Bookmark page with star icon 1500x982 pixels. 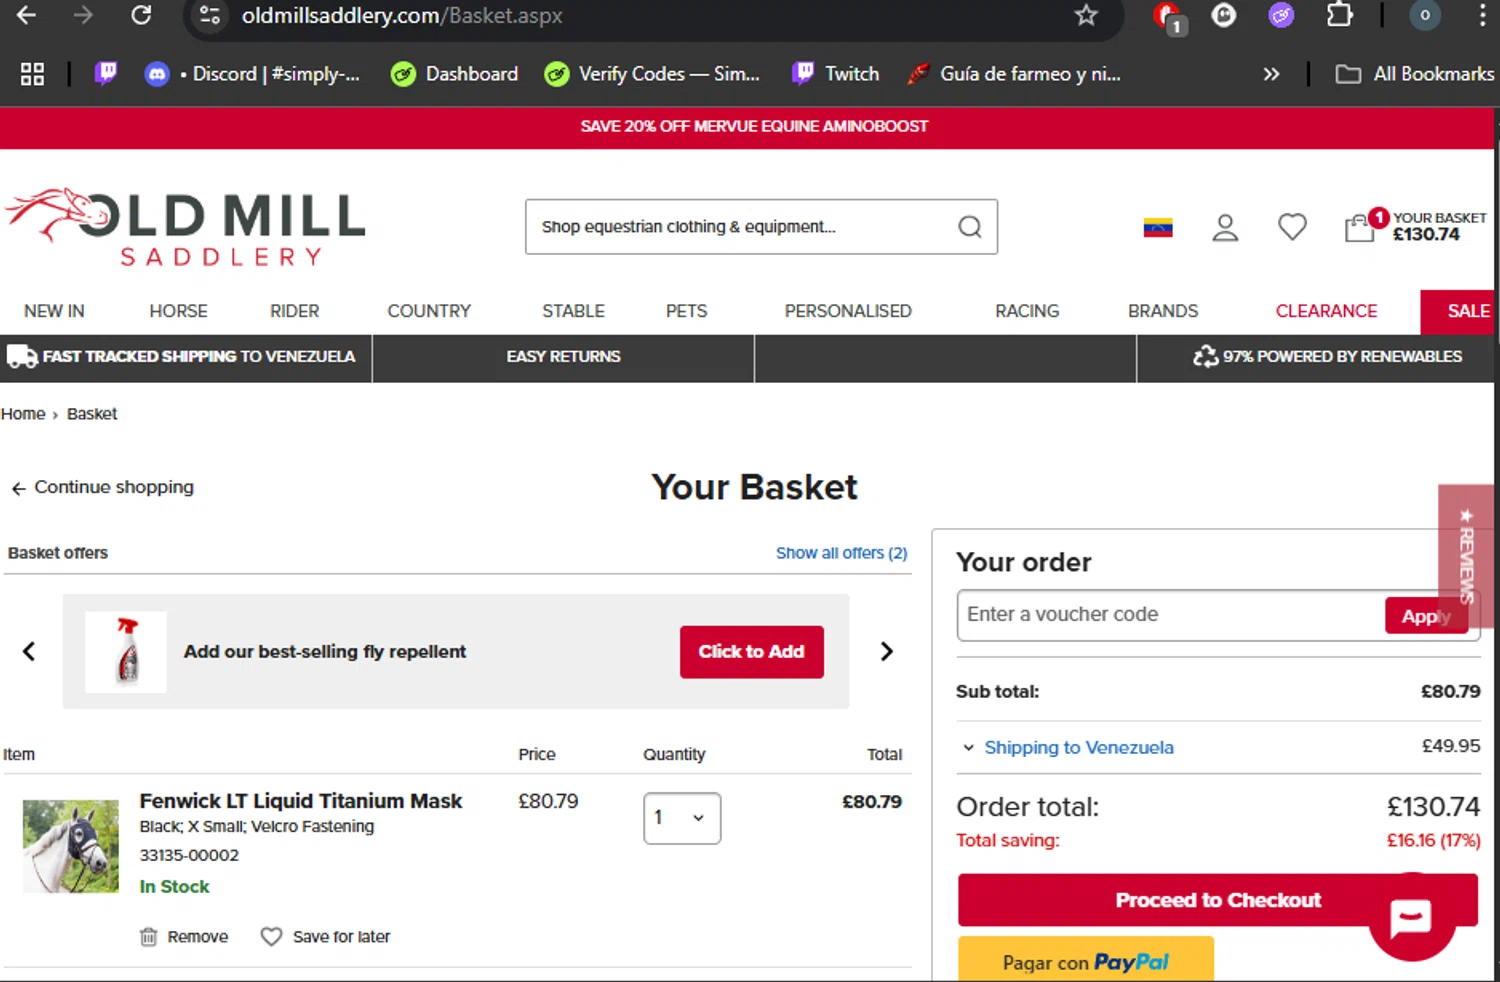[x=1086, y=15]
